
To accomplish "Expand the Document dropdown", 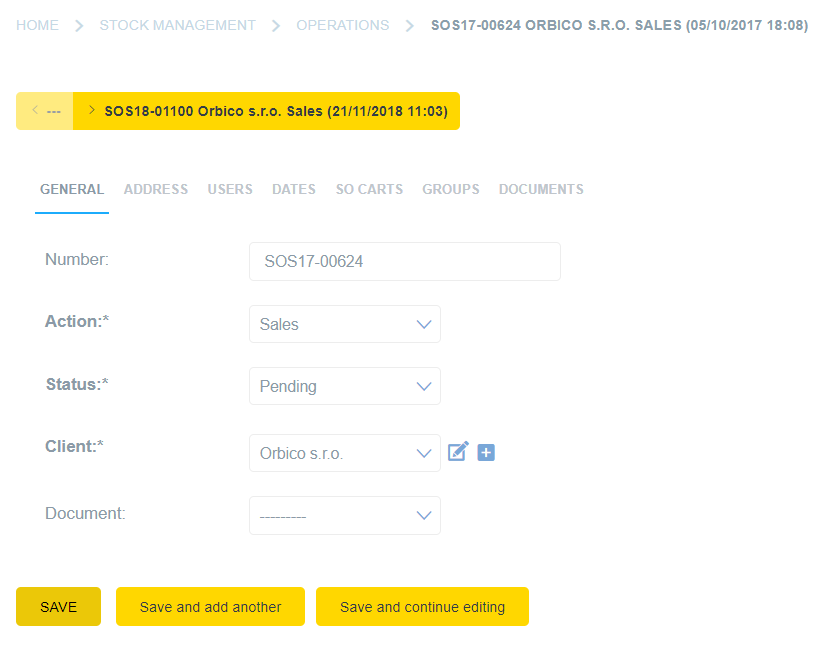I will click(344, 515).
